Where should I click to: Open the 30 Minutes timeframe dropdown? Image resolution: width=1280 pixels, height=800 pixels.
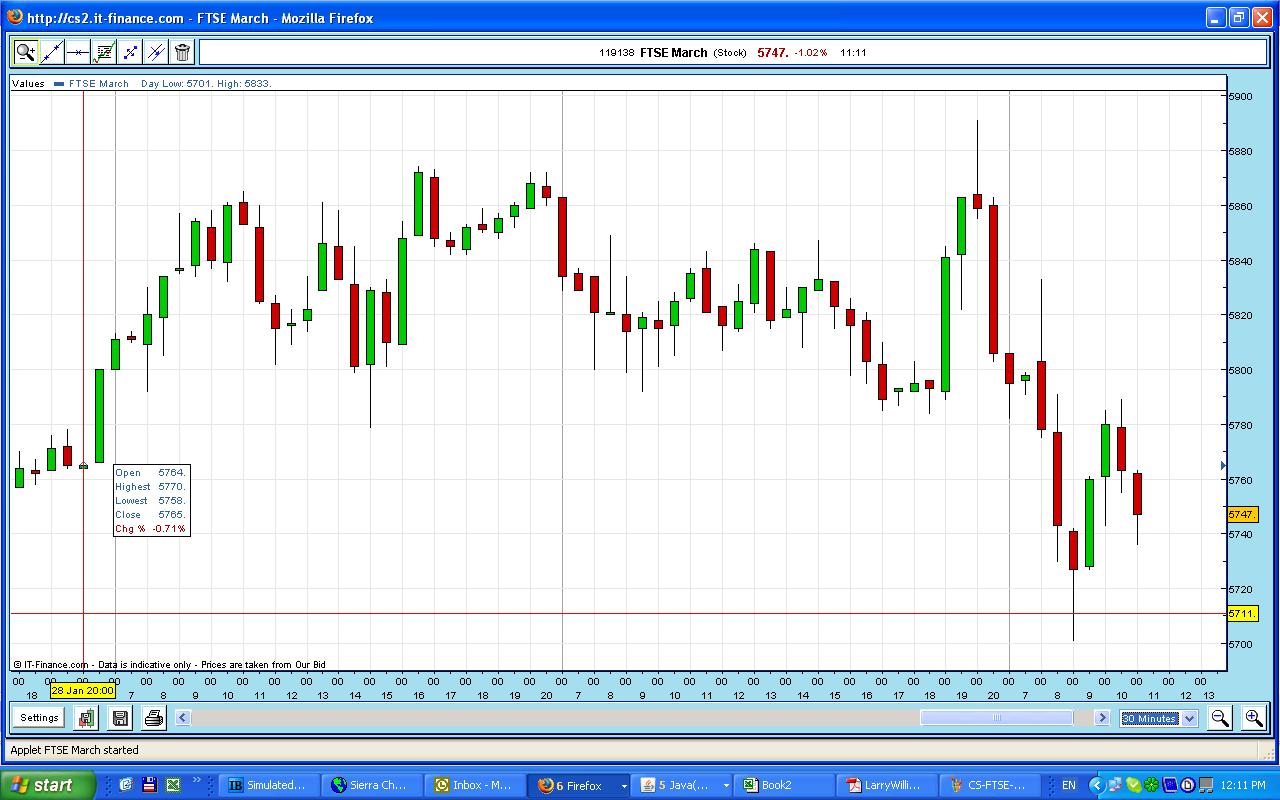(x=1159, y=718)
